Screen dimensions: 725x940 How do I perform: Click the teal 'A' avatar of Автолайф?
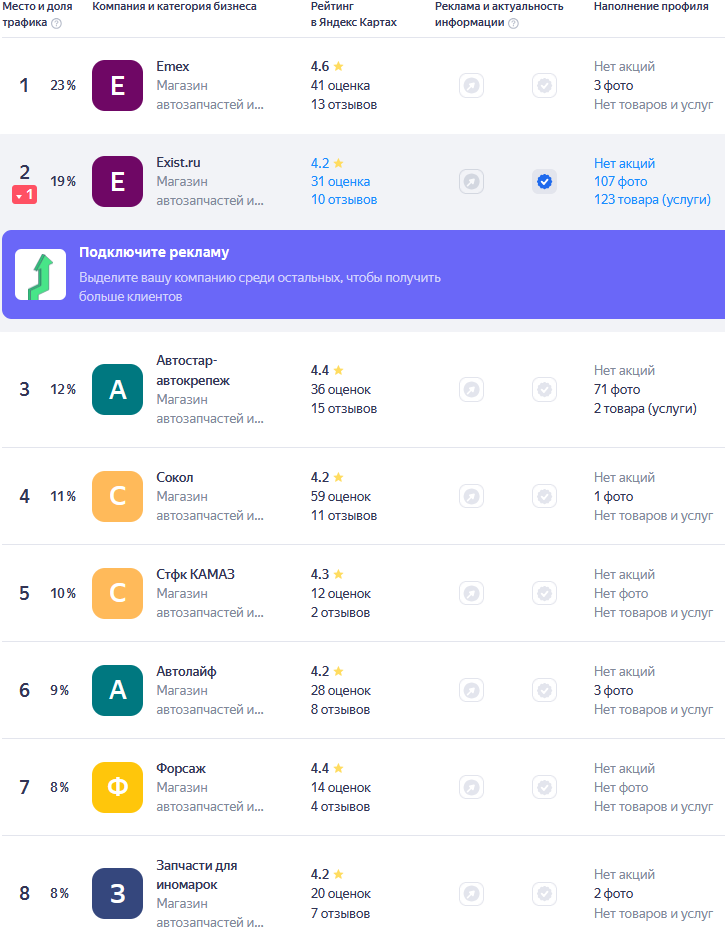117,690
